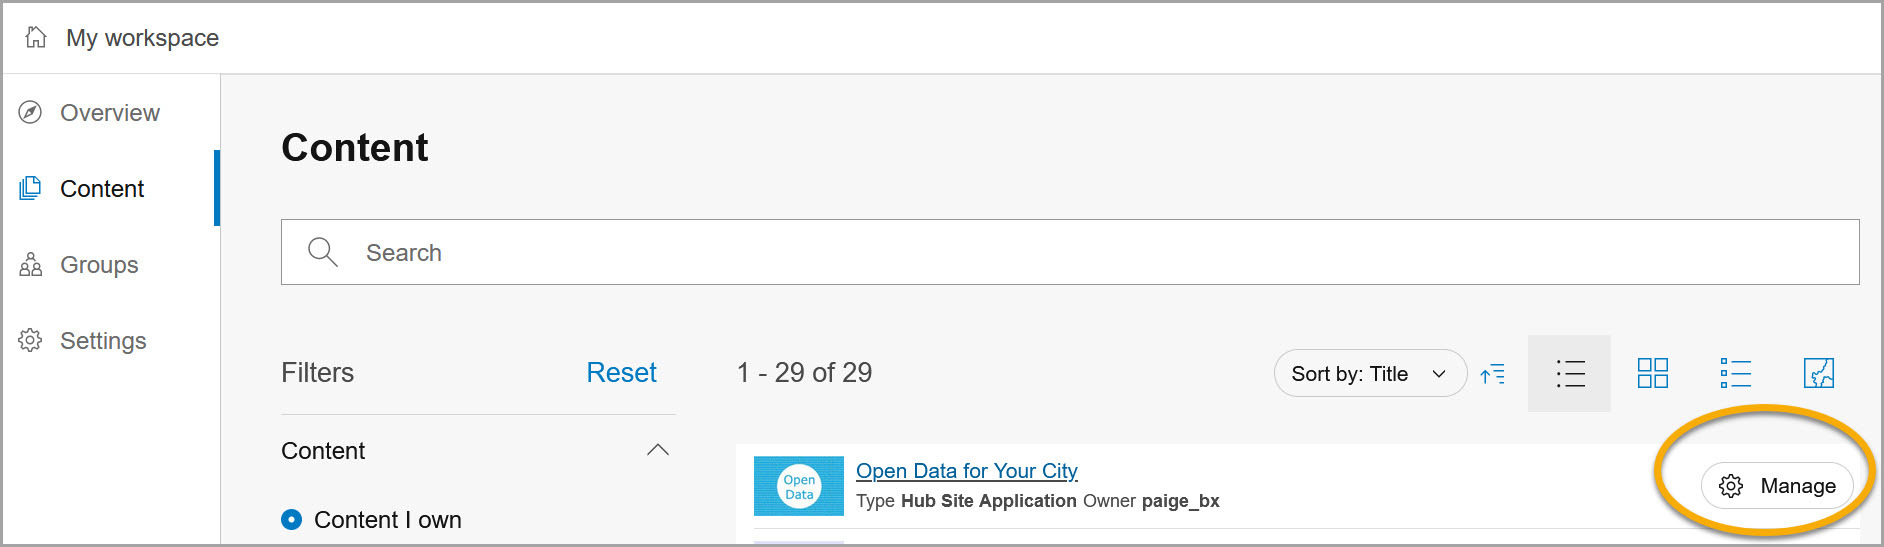
Task: Open the Settings tab
Action: point(103,341)
